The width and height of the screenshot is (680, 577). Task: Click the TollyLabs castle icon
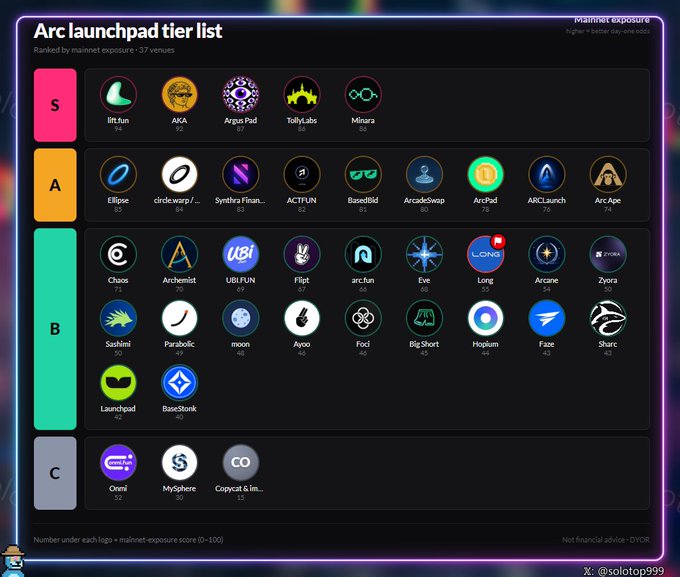(302, 94)
